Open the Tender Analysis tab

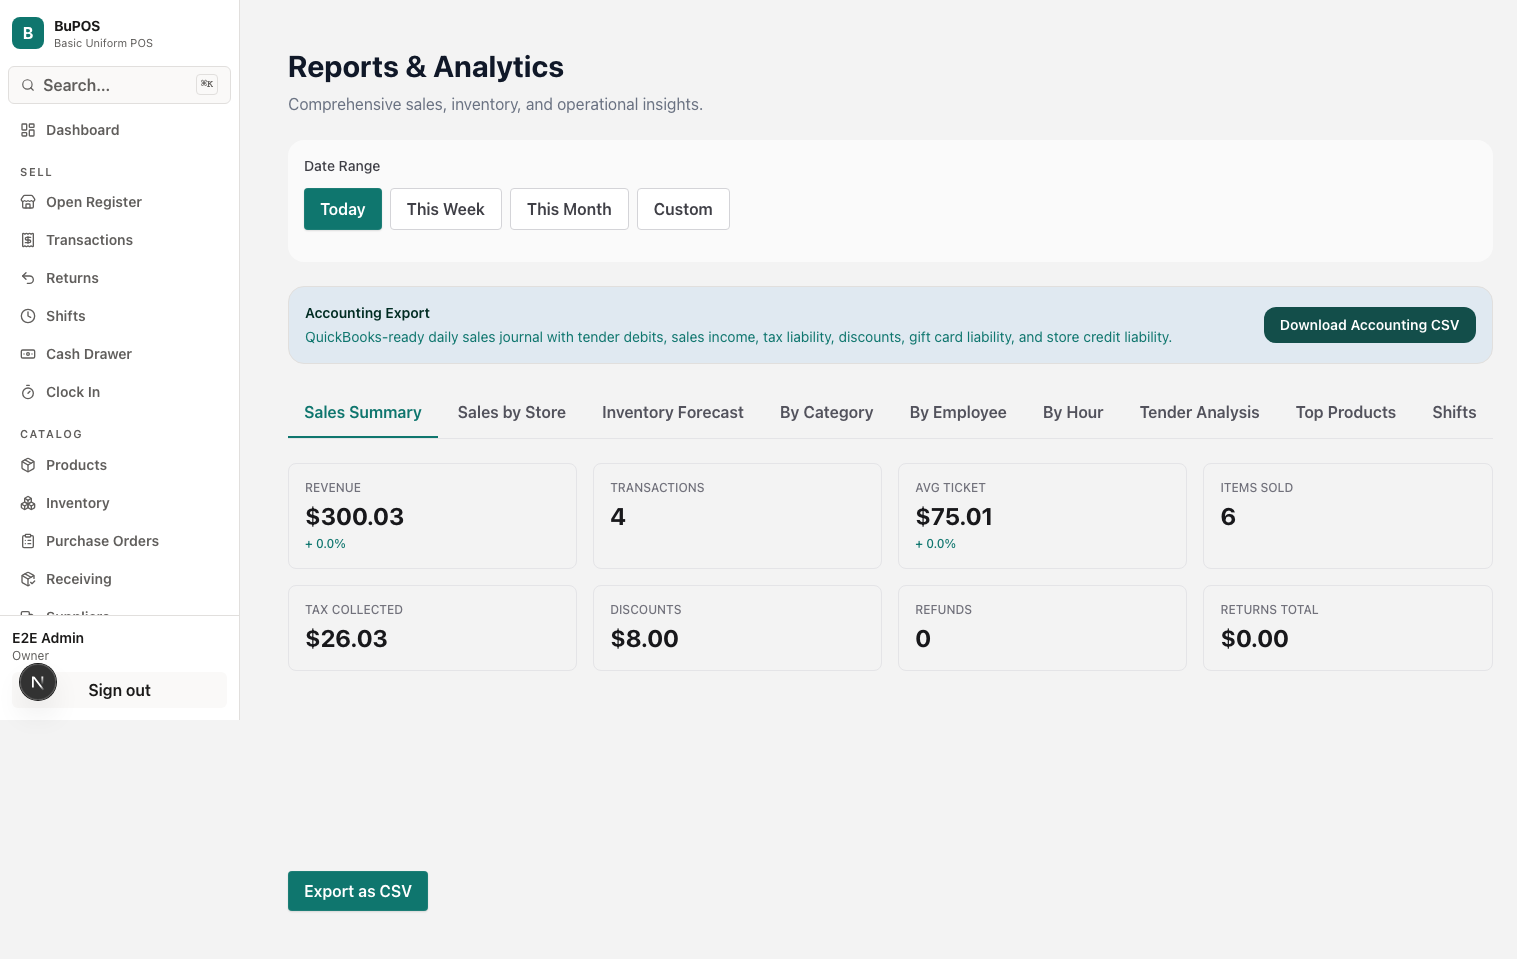[x=1199, y=412]
